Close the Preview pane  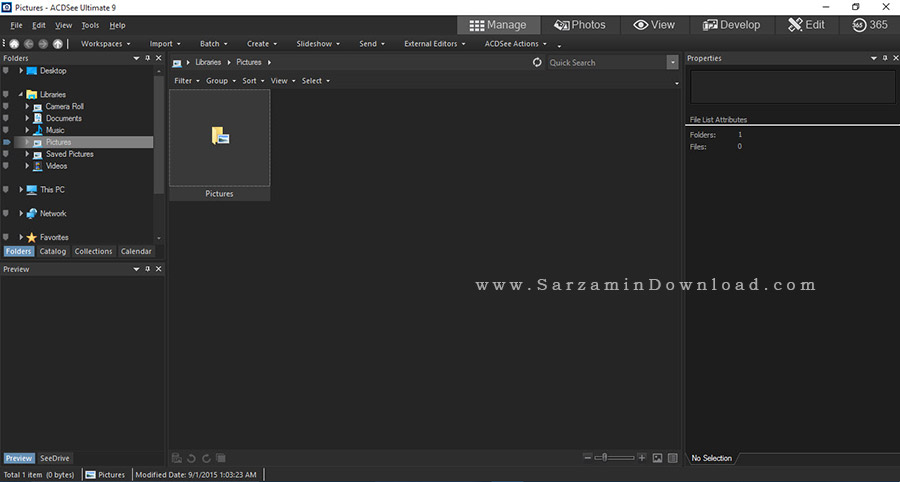pos(158,269)
